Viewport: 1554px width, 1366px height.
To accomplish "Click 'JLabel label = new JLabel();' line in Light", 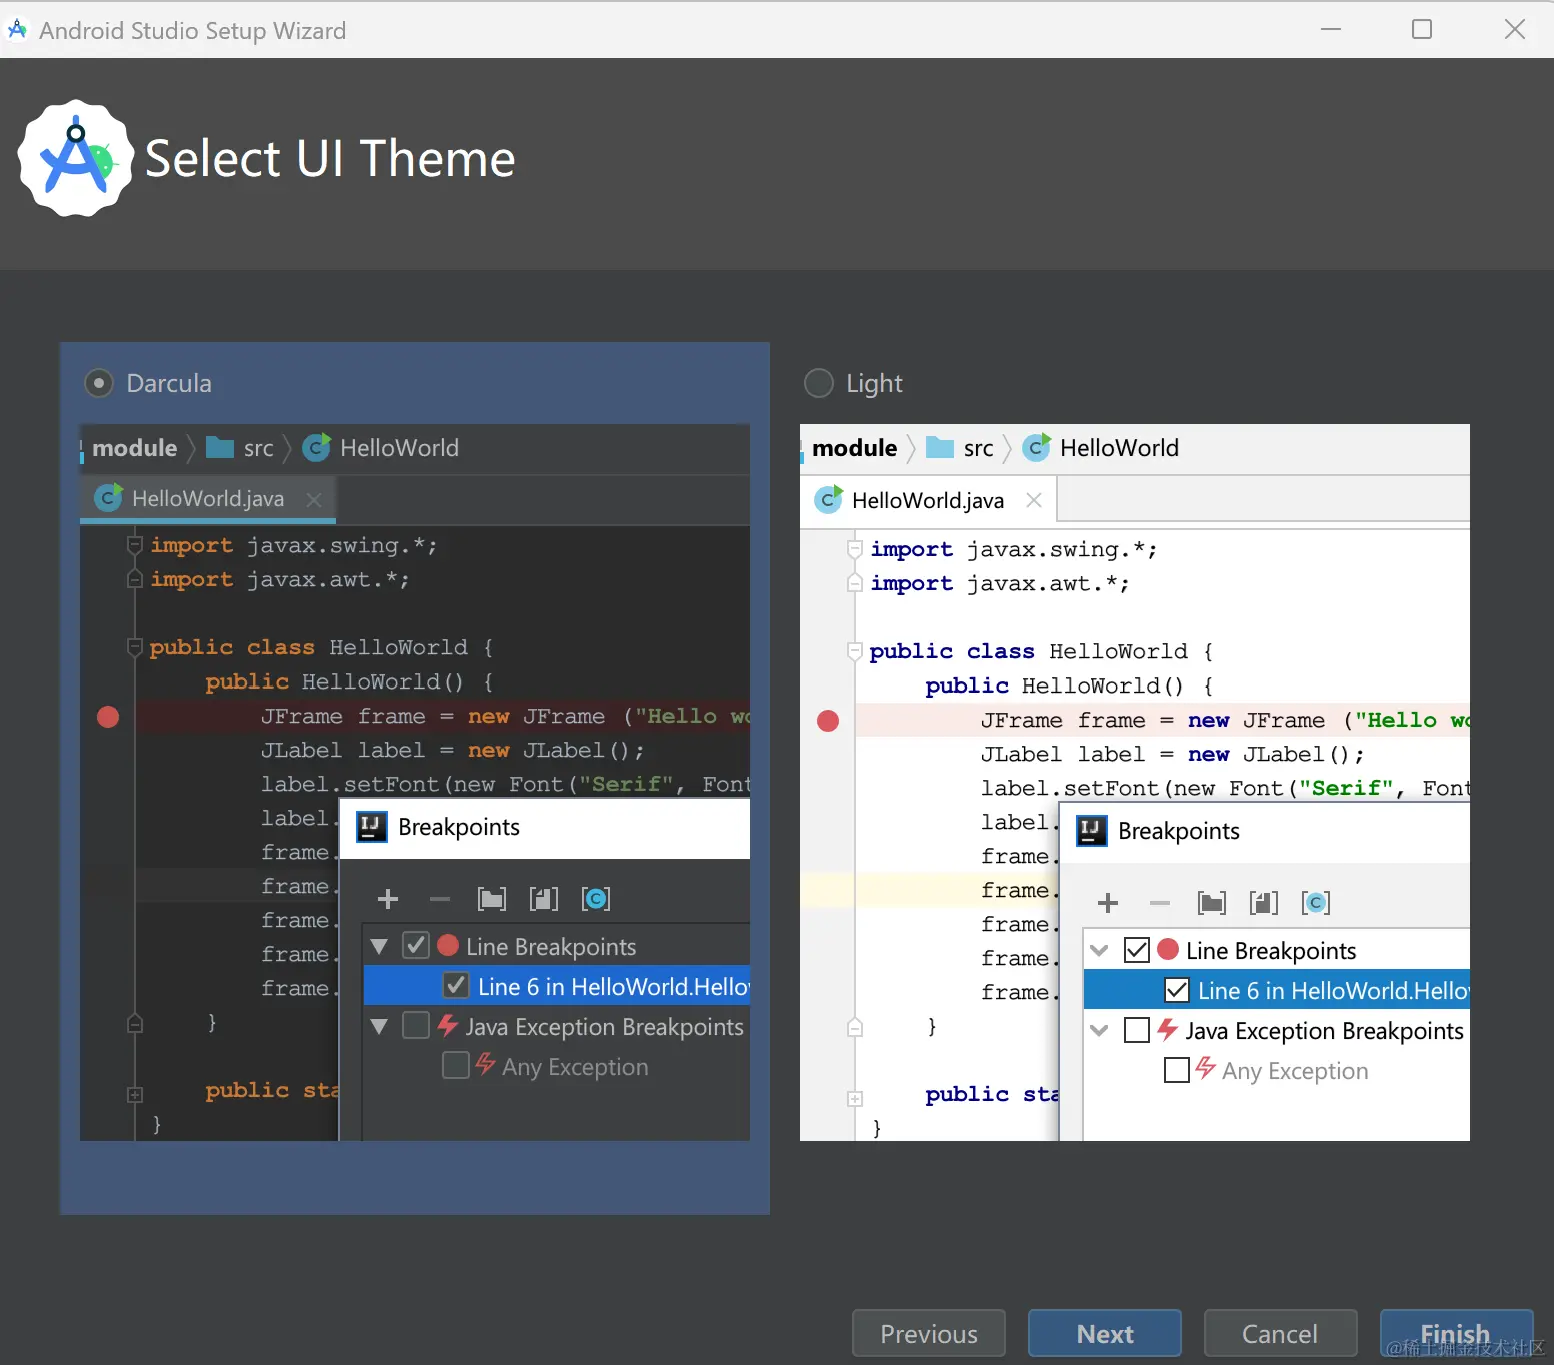I will click(x=1172, y=754).
